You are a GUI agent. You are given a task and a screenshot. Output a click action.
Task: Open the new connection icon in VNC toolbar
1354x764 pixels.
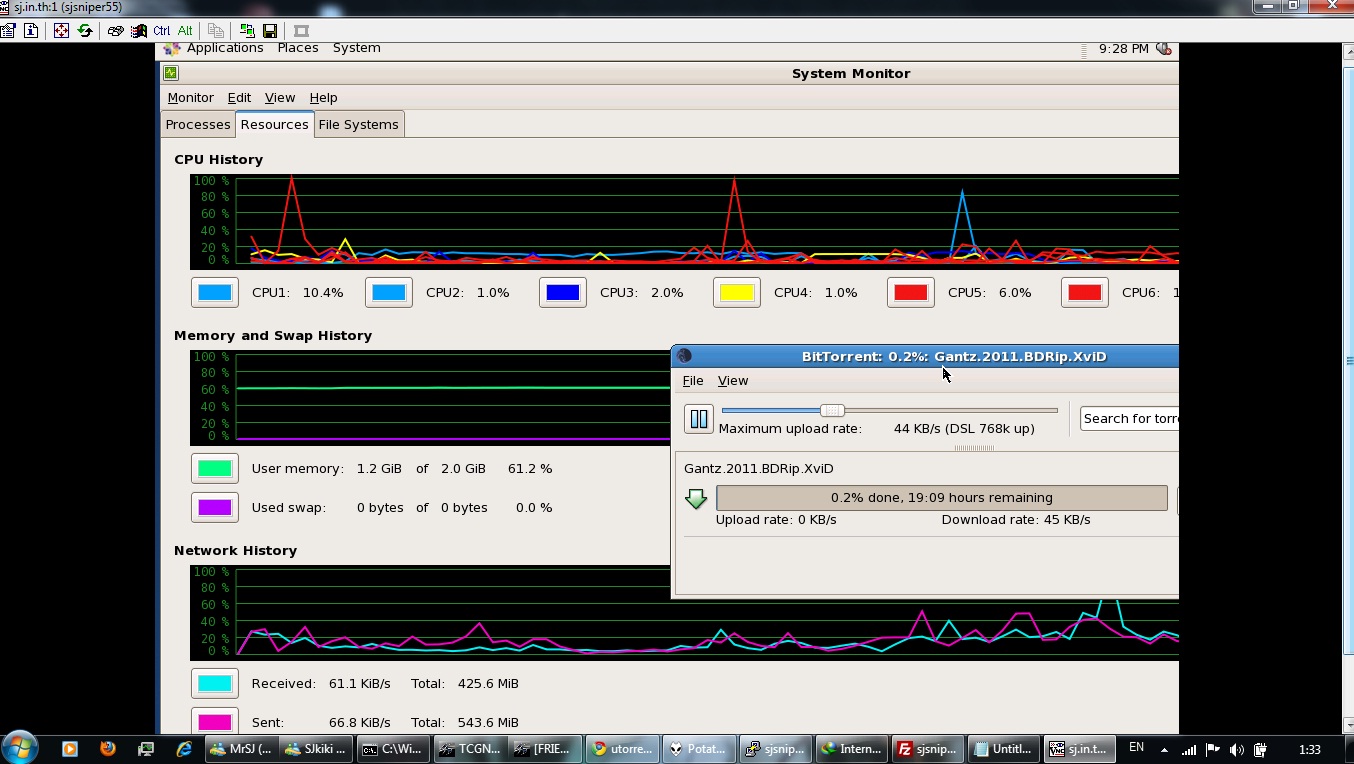(x=247, y=31)
